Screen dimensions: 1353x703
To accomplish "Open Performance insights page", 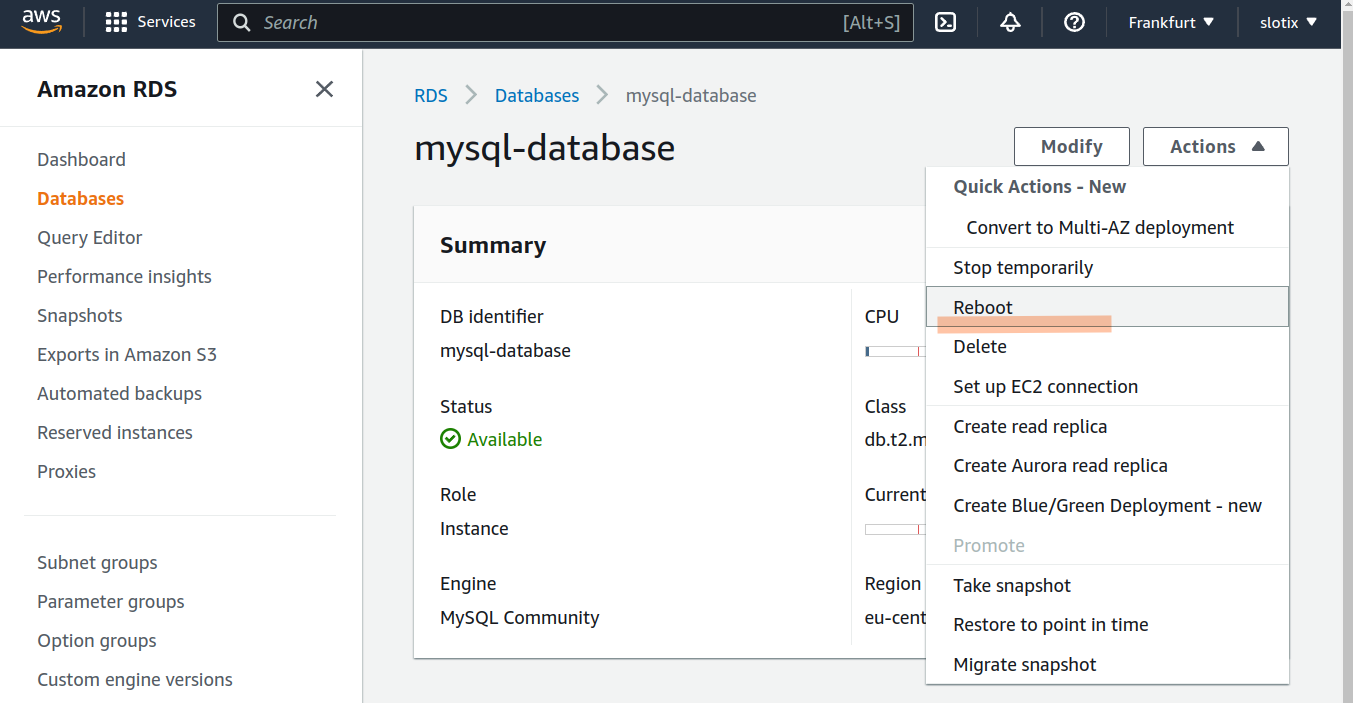I will click(x=124, y=277).
